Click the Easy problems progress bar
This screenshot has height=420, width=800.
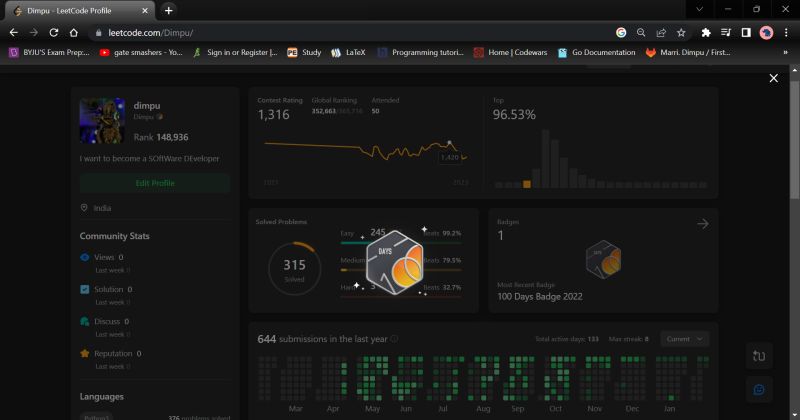401,243
